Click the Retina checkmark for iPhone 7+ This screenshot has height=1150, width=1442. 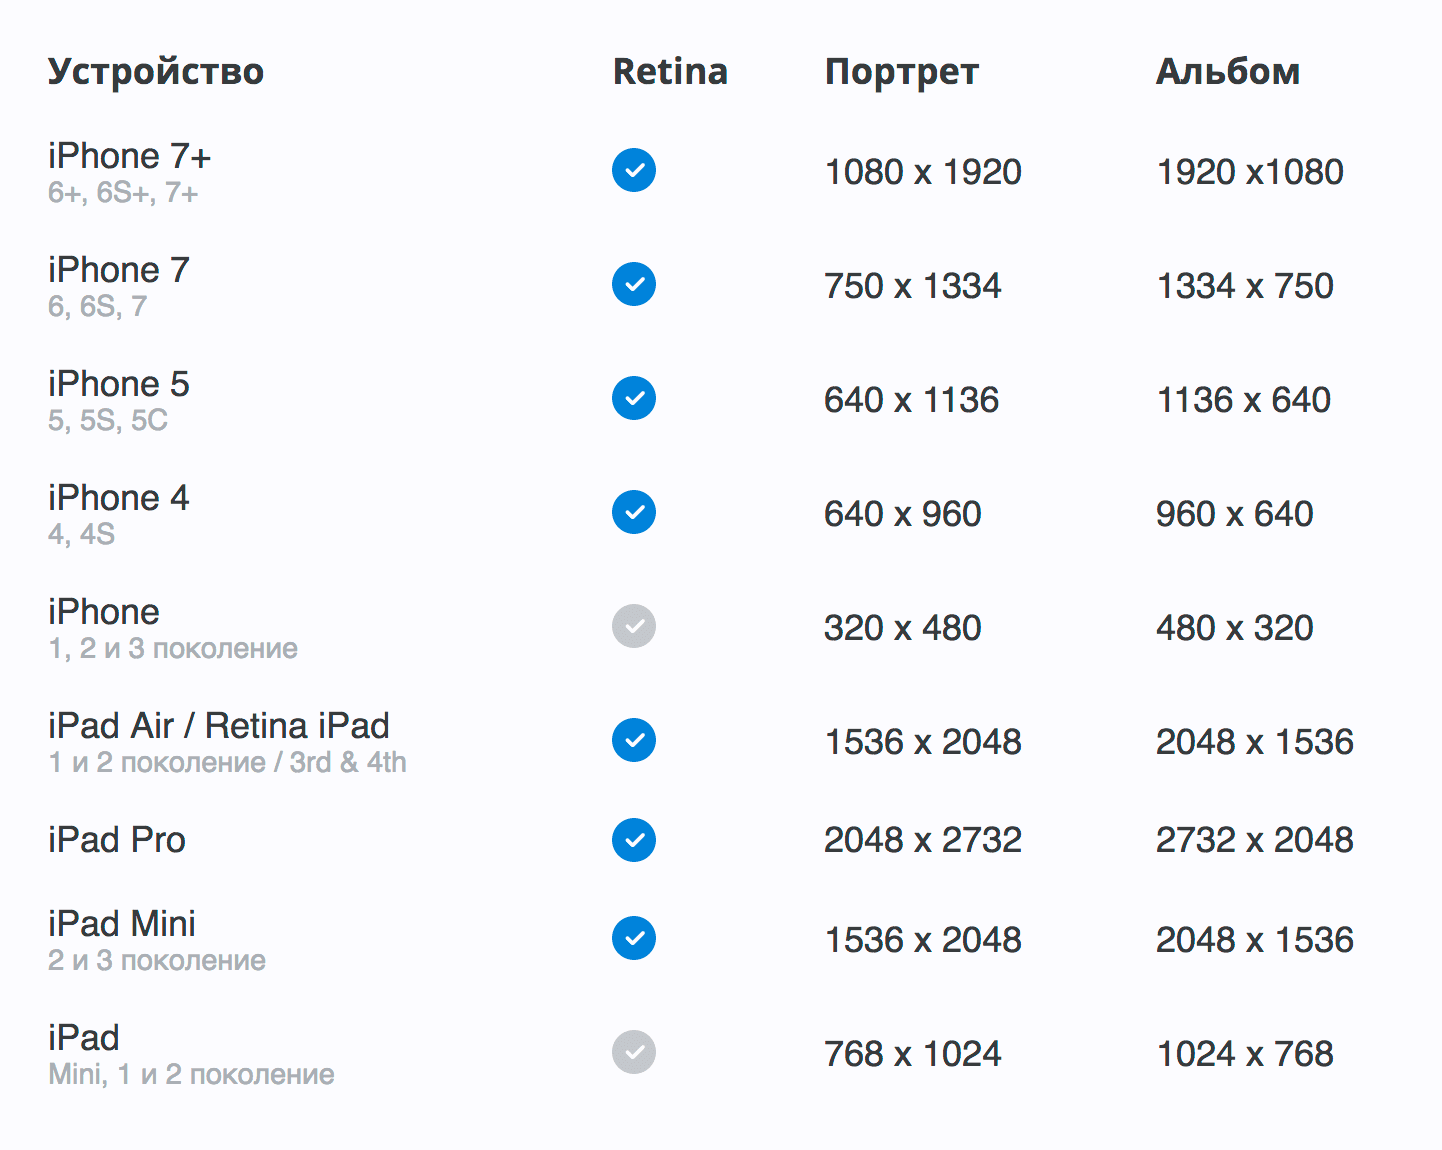[x=634, y=170]
